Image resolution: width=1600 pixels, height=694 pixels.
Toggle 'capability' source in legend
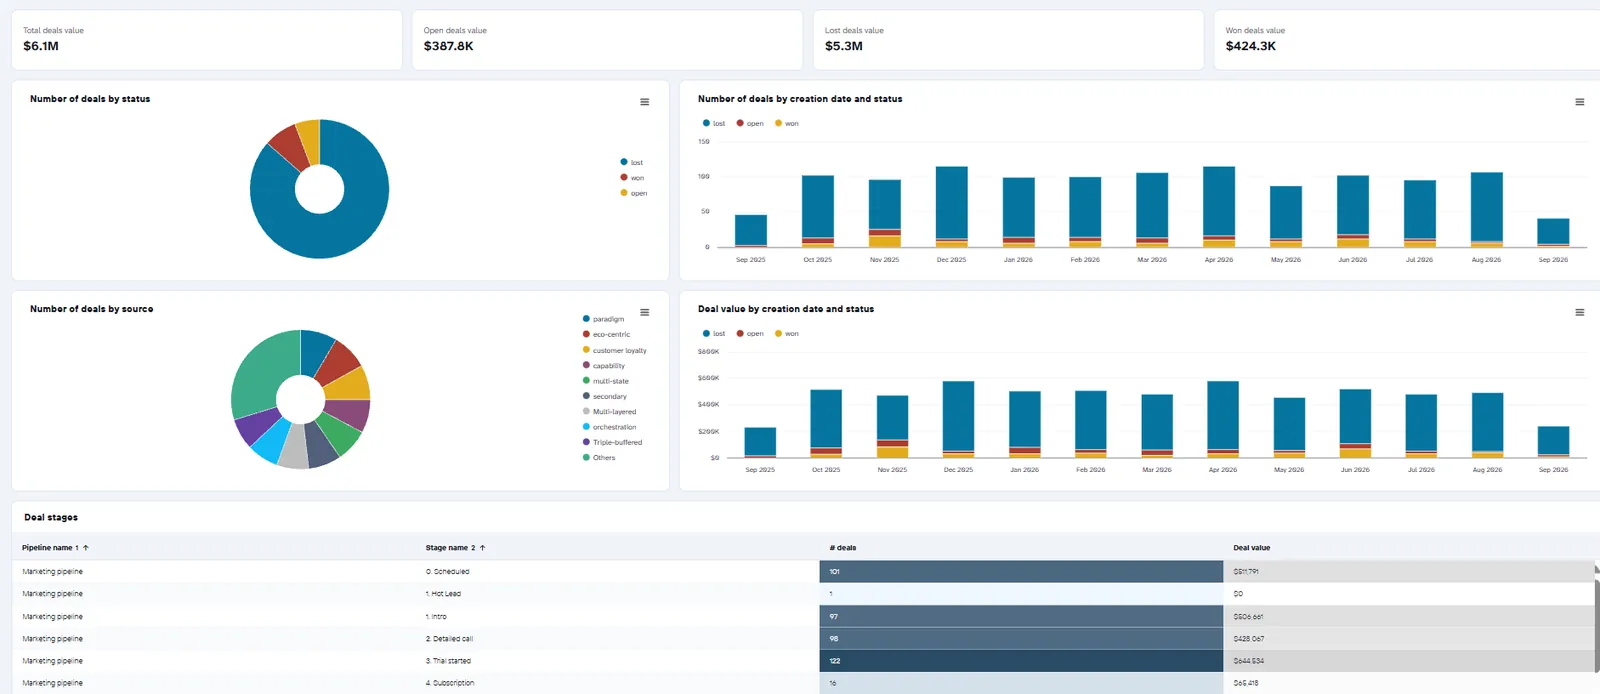[x=603, y=365]
